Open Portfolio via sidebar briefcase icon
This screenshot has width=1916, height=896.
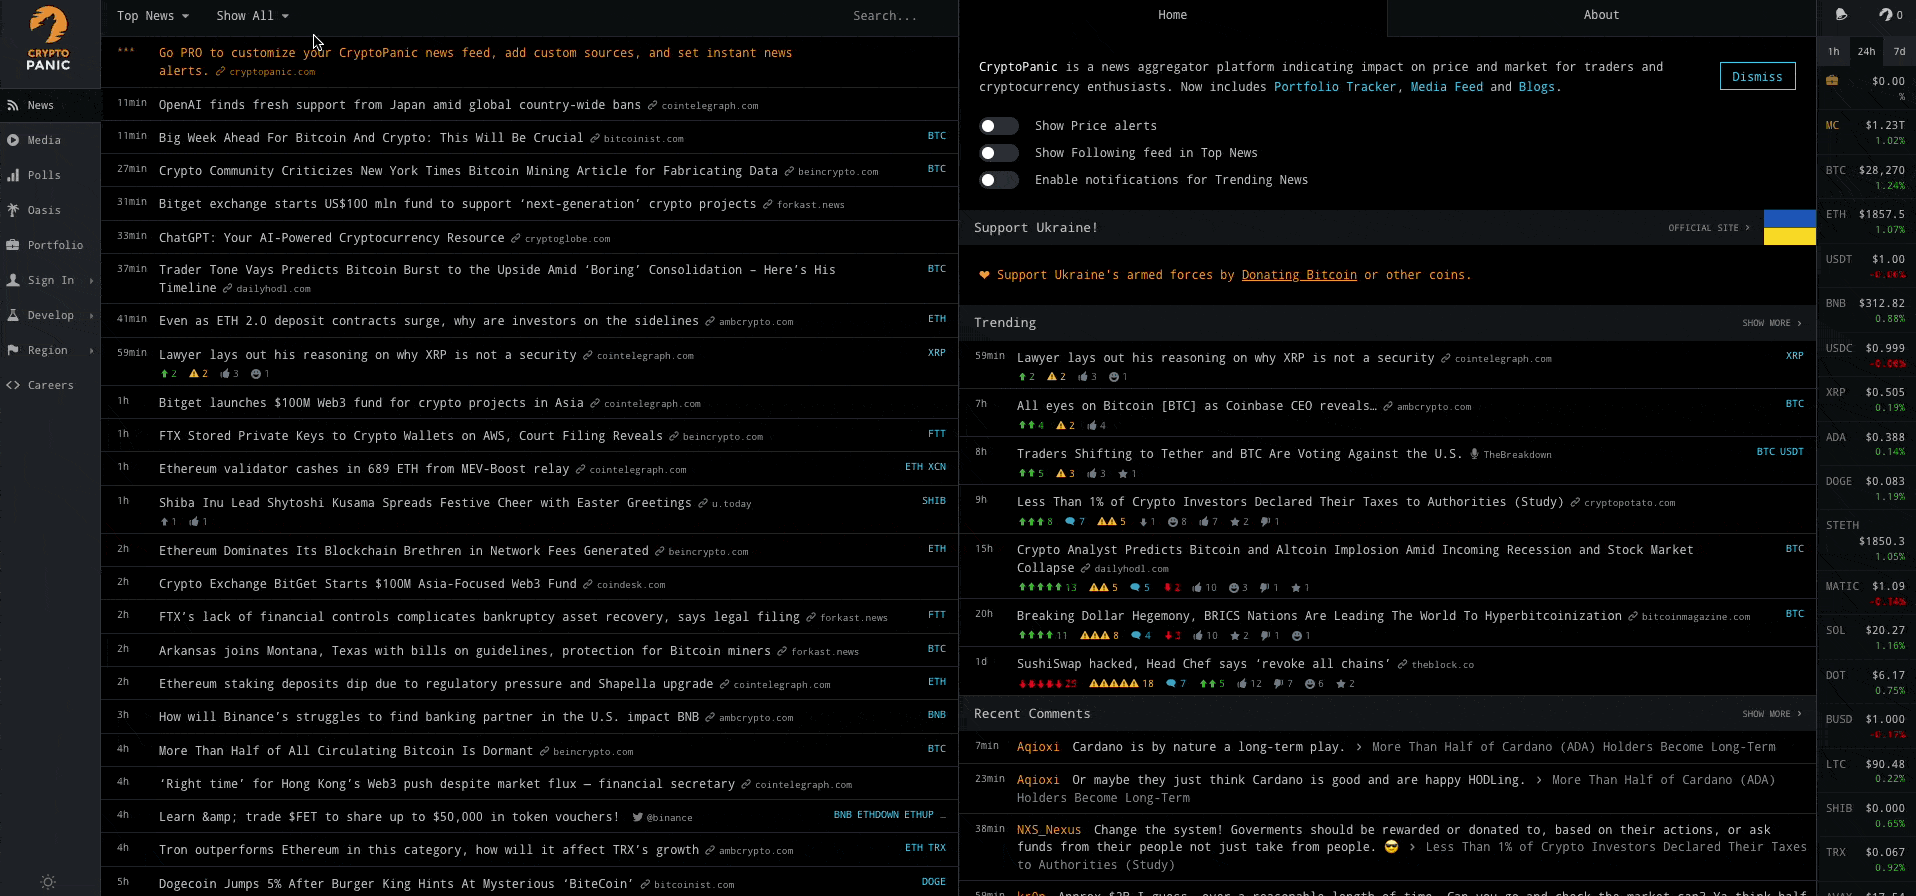click(13, 245)
